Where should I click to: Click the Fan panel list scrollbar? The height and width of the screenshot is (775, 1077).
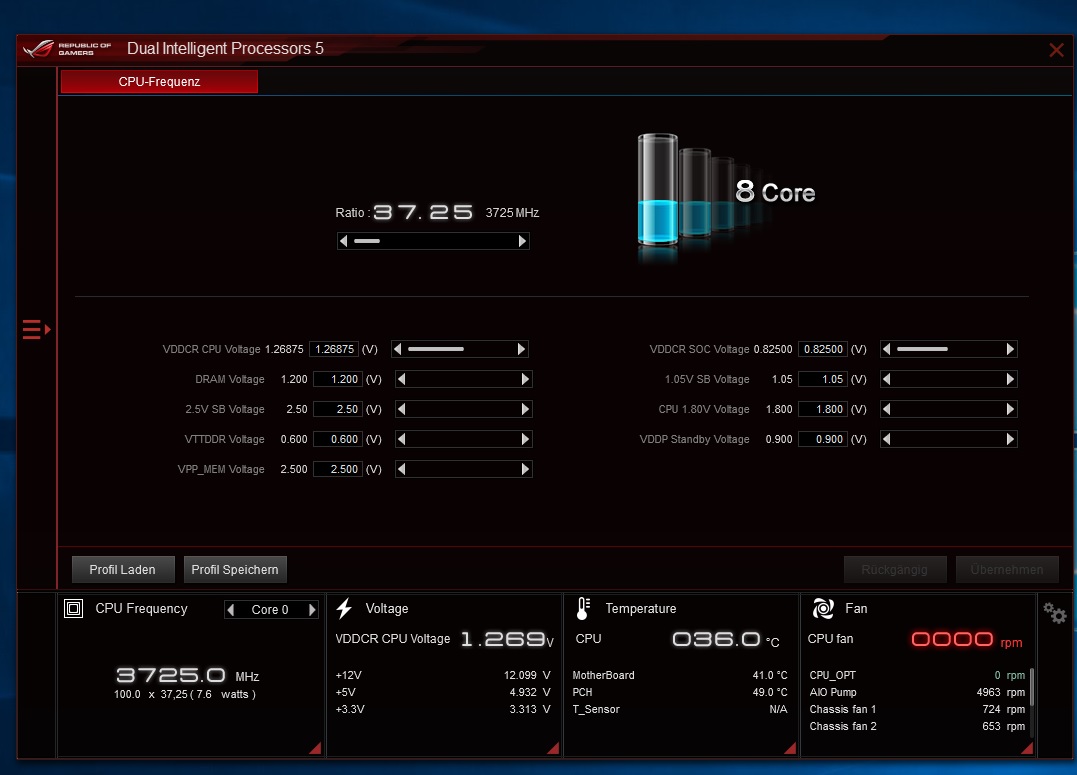point(1032,687)
